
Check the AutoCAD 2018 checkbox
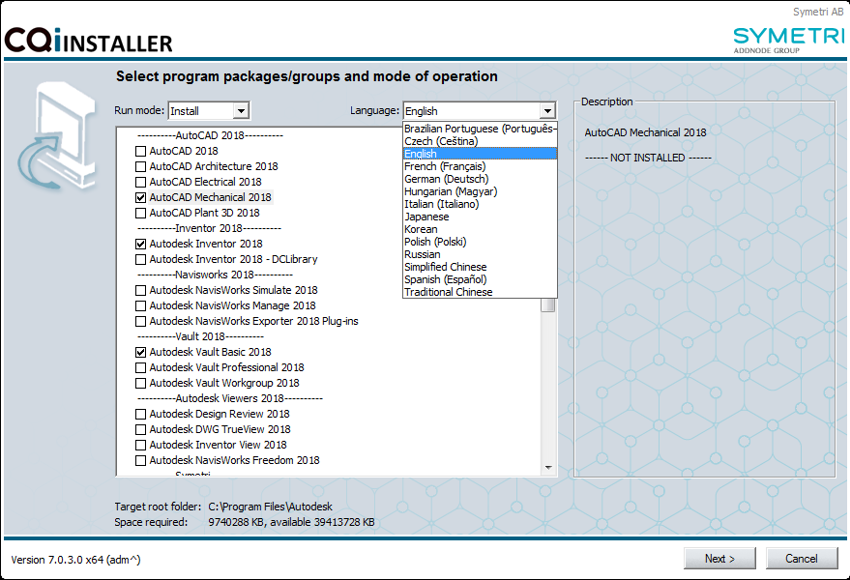140,151
